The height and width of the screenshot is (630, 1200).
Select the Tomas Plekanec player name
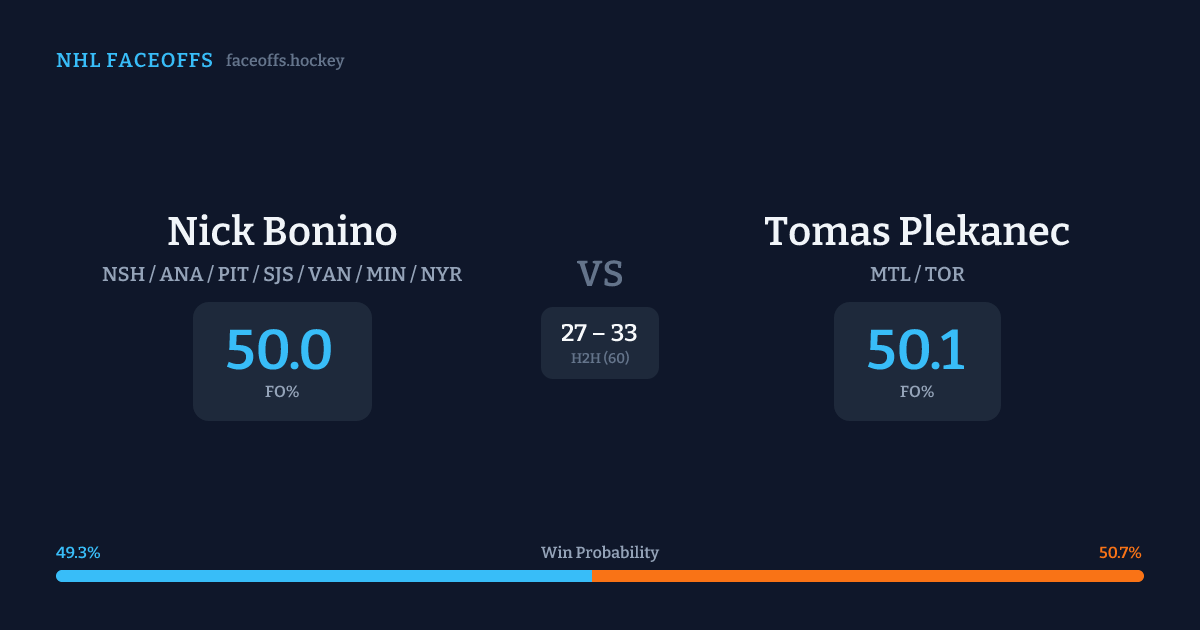point(917,232)
